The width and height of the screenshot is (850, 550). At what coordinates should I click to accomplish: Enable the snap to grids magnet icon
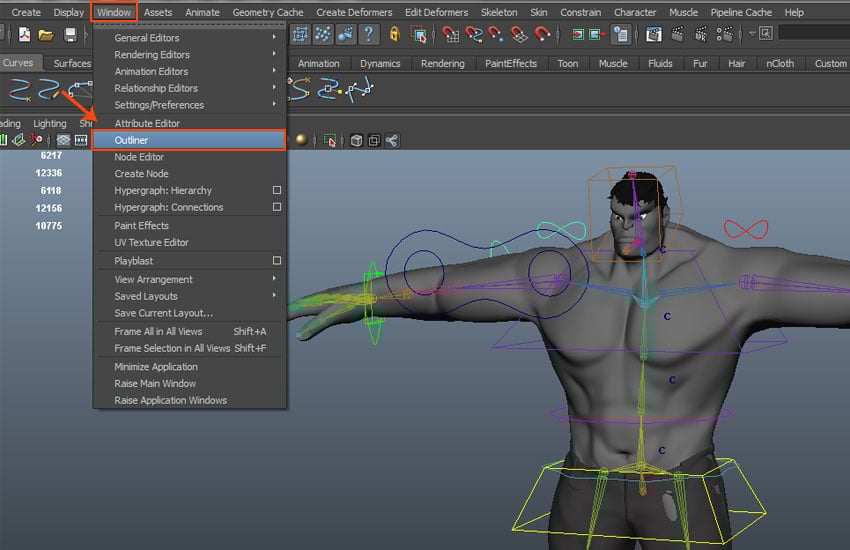coord(450,34)
